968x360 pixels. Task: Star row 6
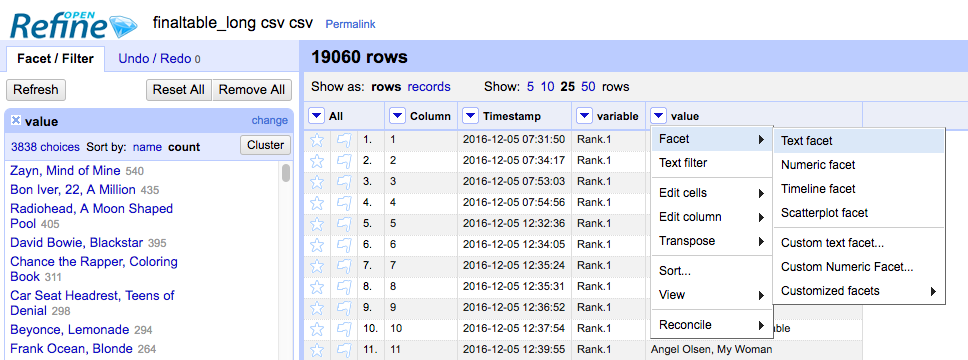(317, 245)
